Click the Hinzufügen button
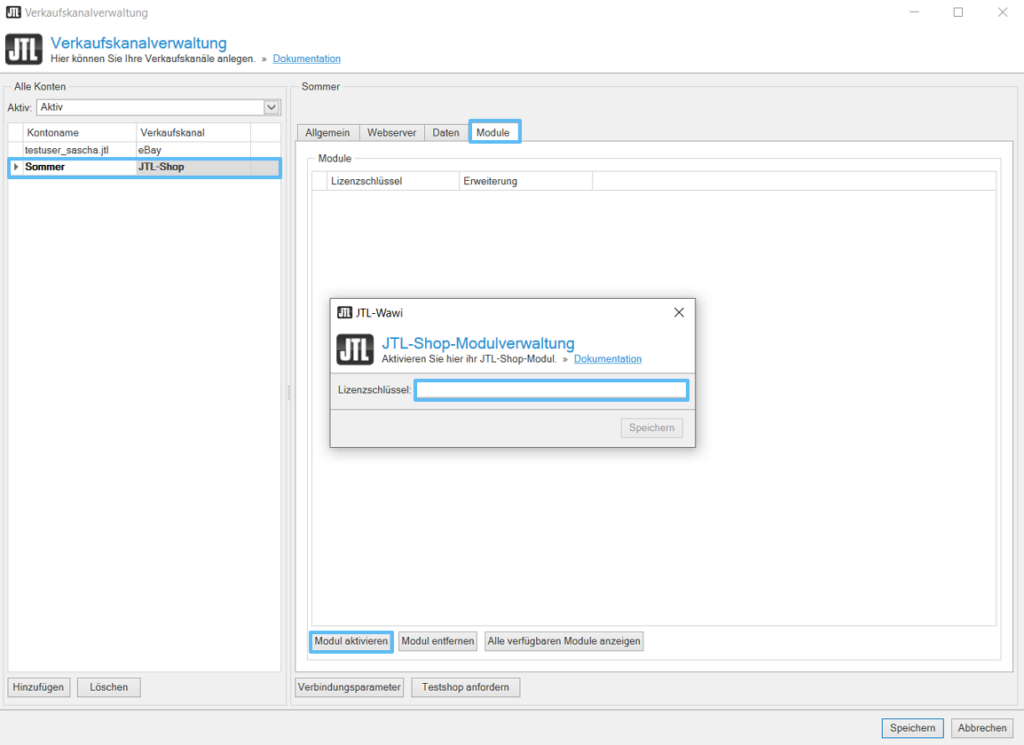1024x745 pixels. [39, 687]
